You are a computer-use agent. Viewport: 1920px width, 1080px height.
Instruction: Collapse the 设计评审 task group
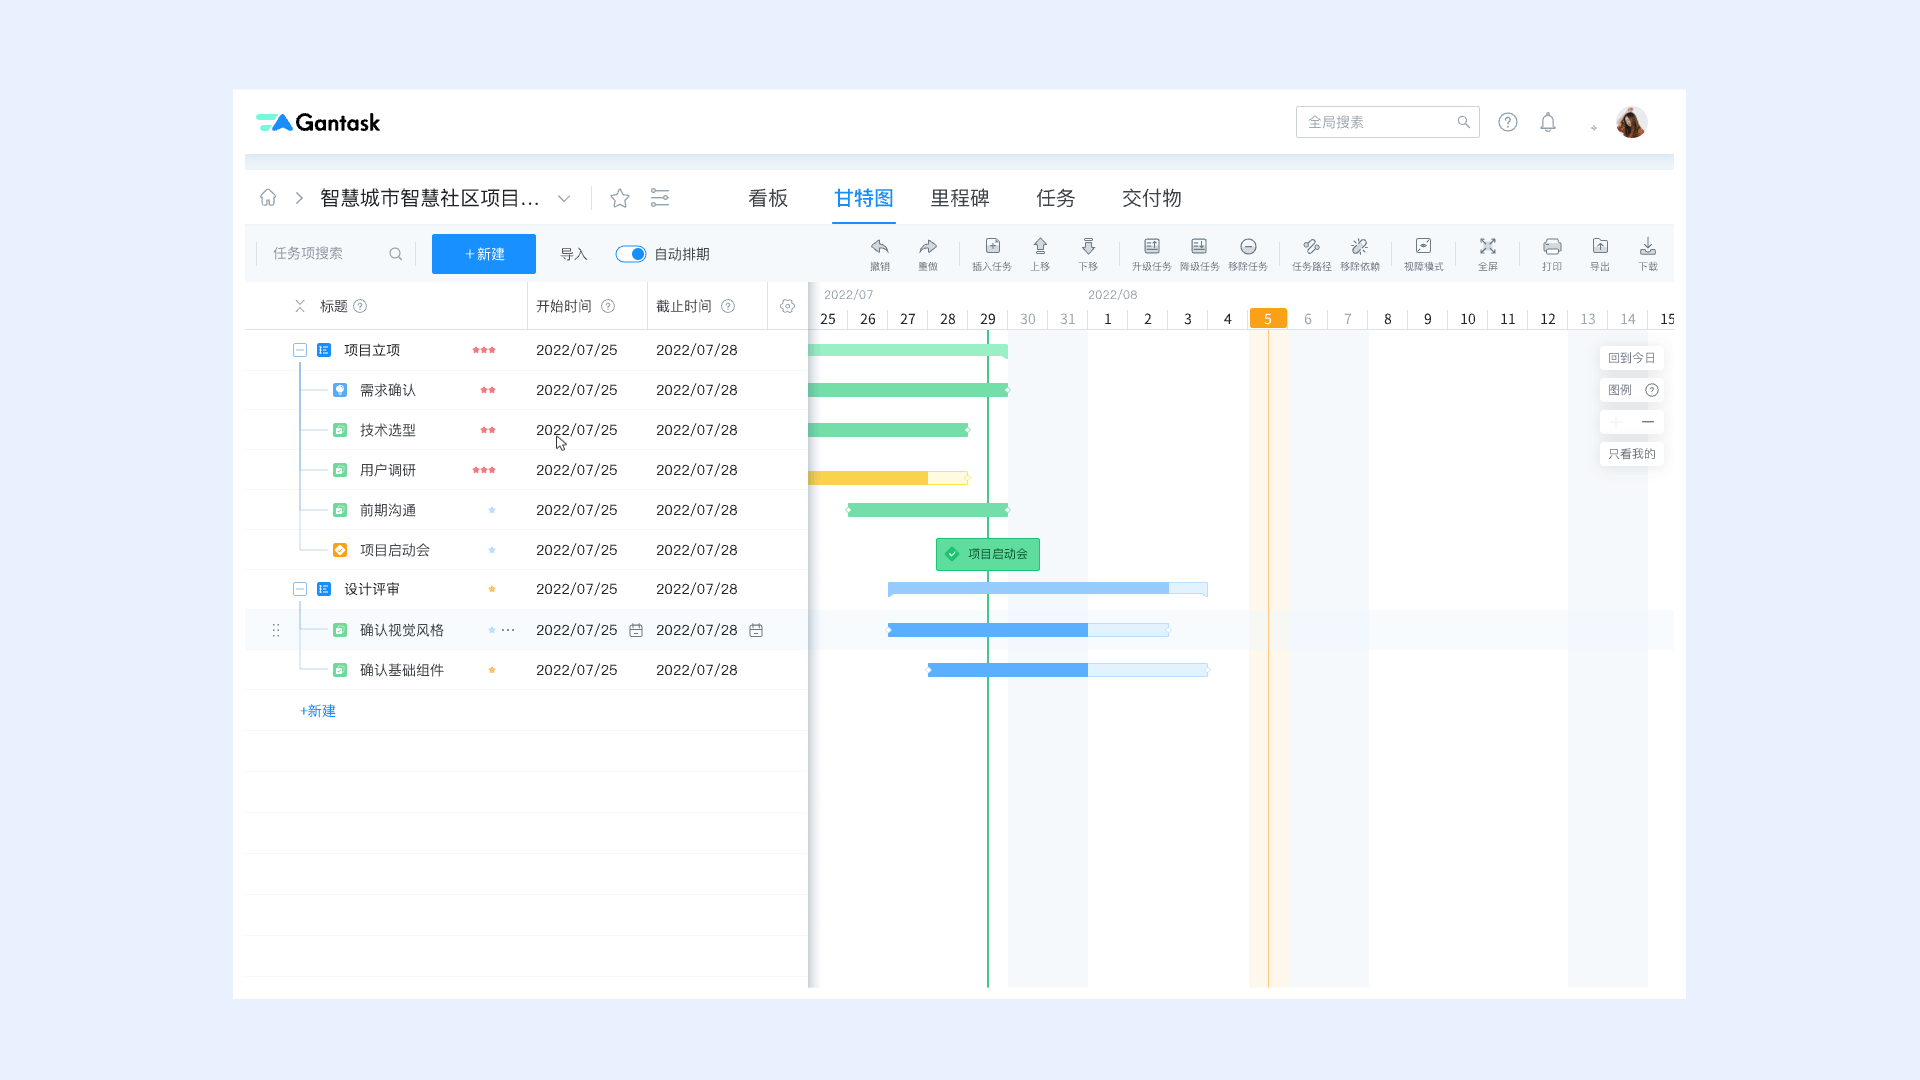[300, 589]
